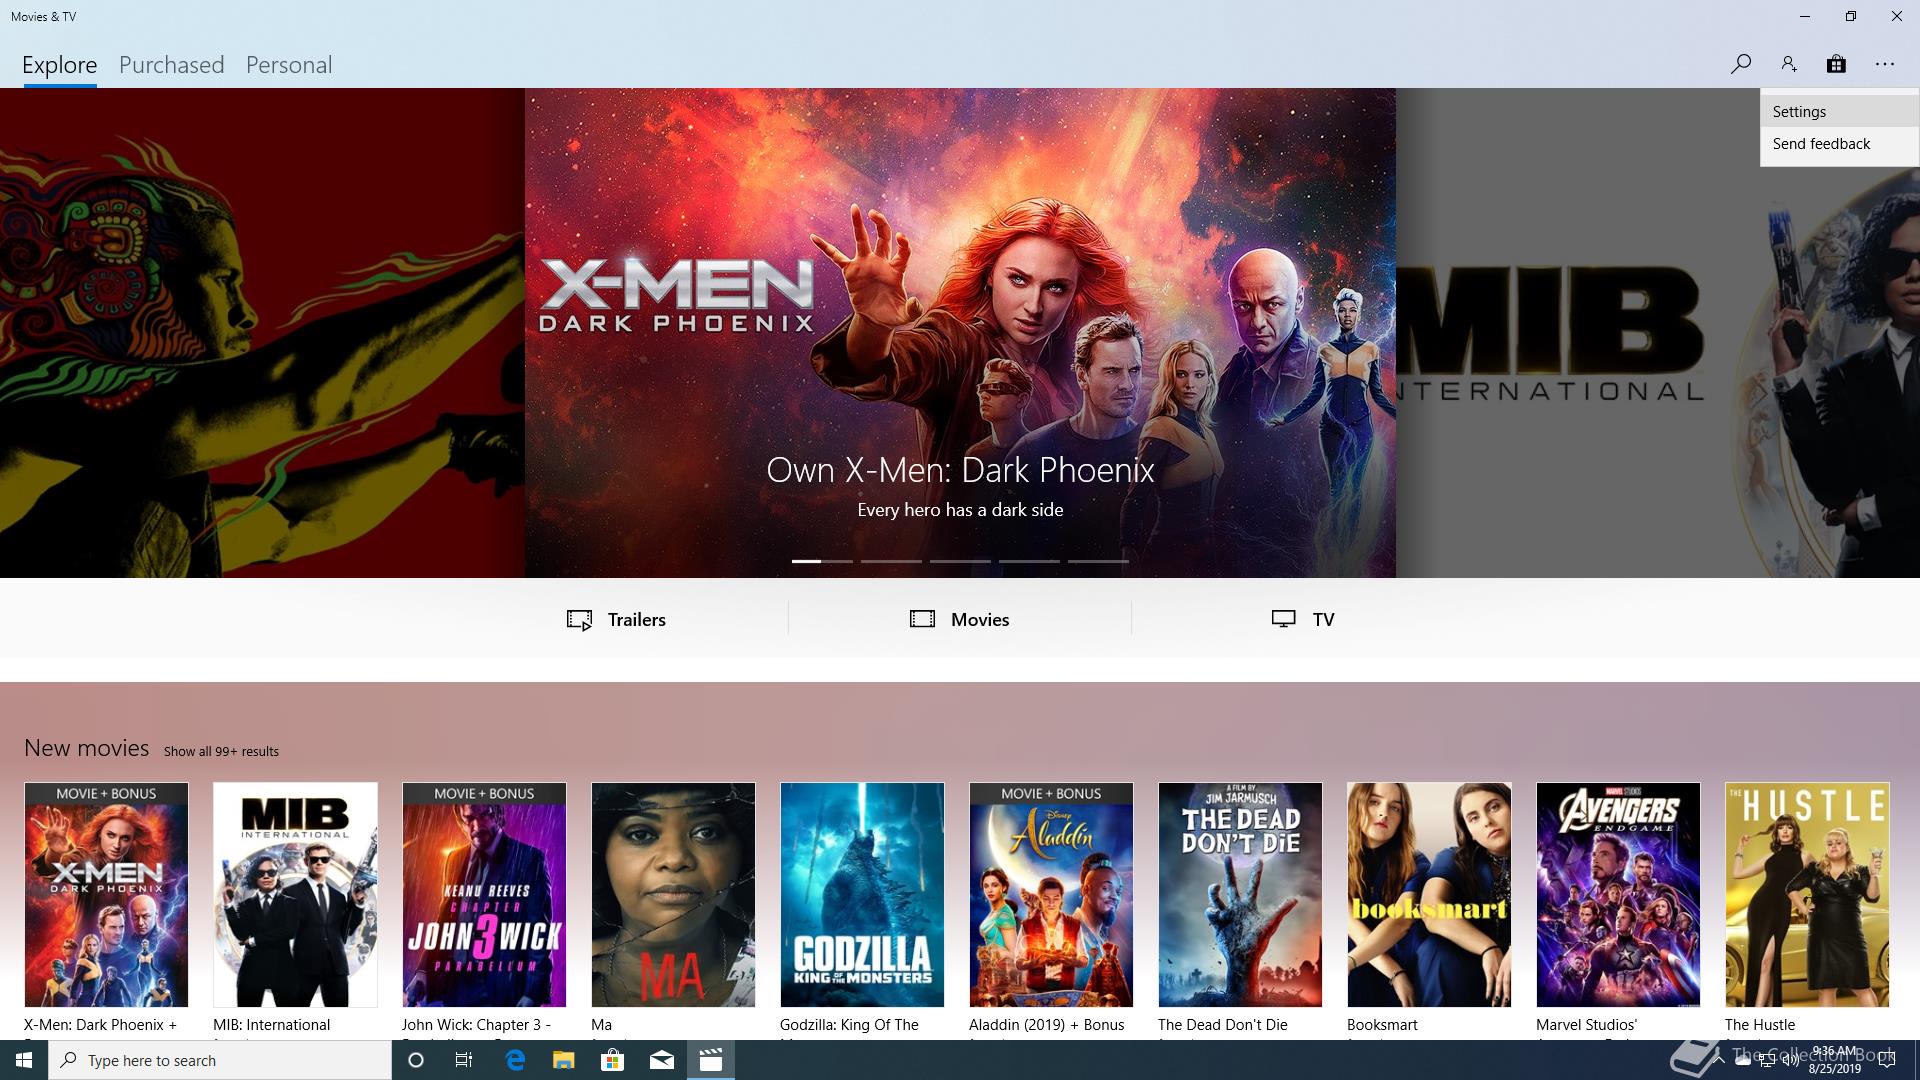
Task: Jump to last carousel slide indicator
Action: coord(1098,561)
